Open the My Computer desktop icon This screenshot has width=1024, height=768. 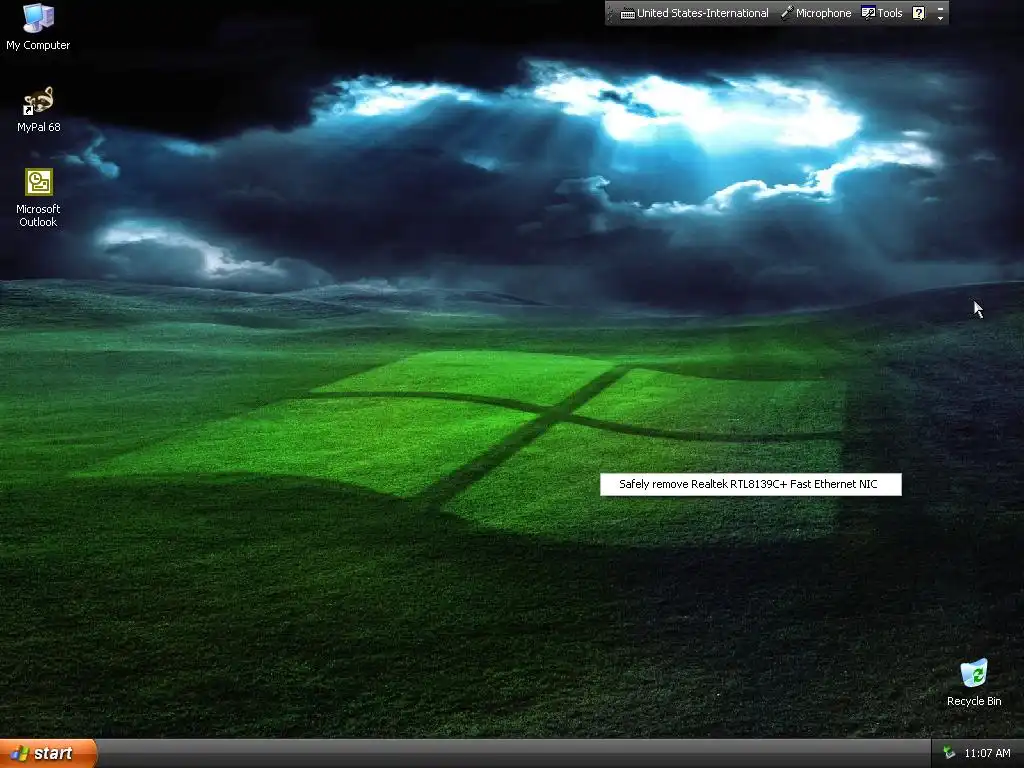pos(38,27)
